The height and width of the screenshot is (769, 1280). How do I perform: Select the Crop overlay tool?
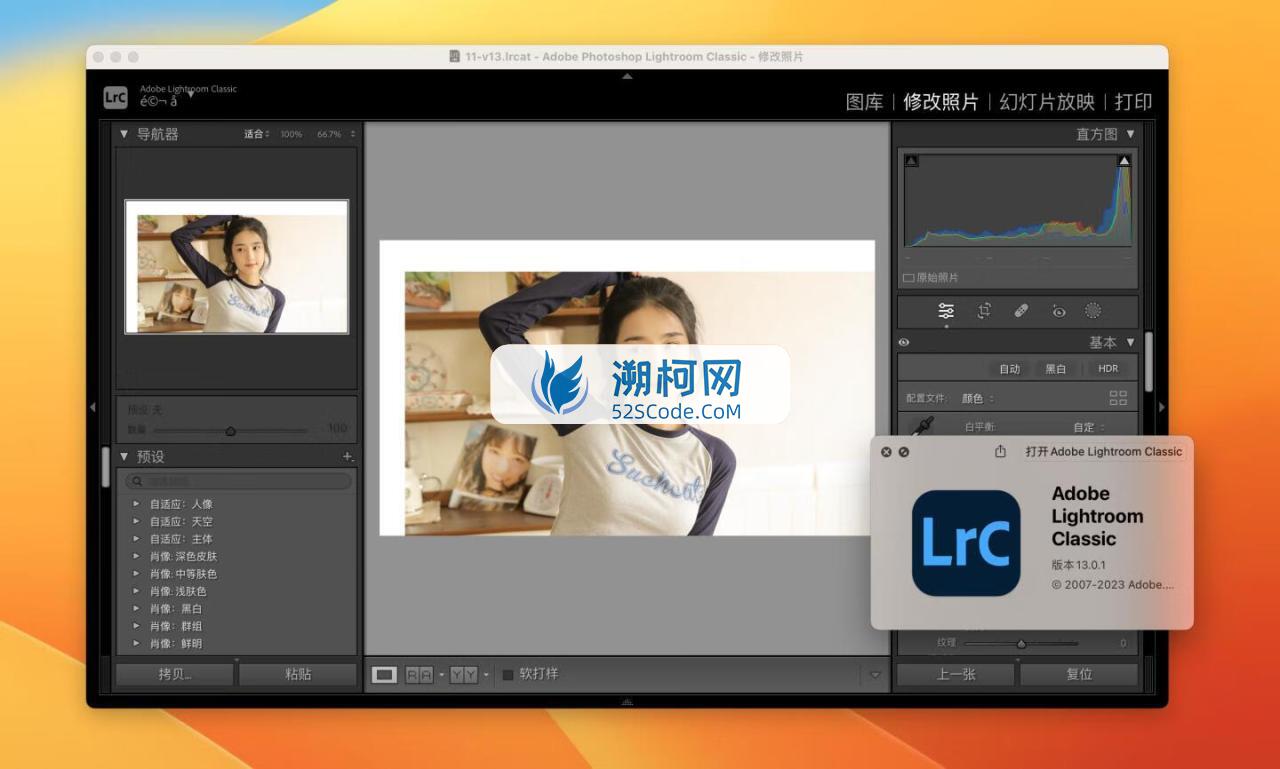984,311
